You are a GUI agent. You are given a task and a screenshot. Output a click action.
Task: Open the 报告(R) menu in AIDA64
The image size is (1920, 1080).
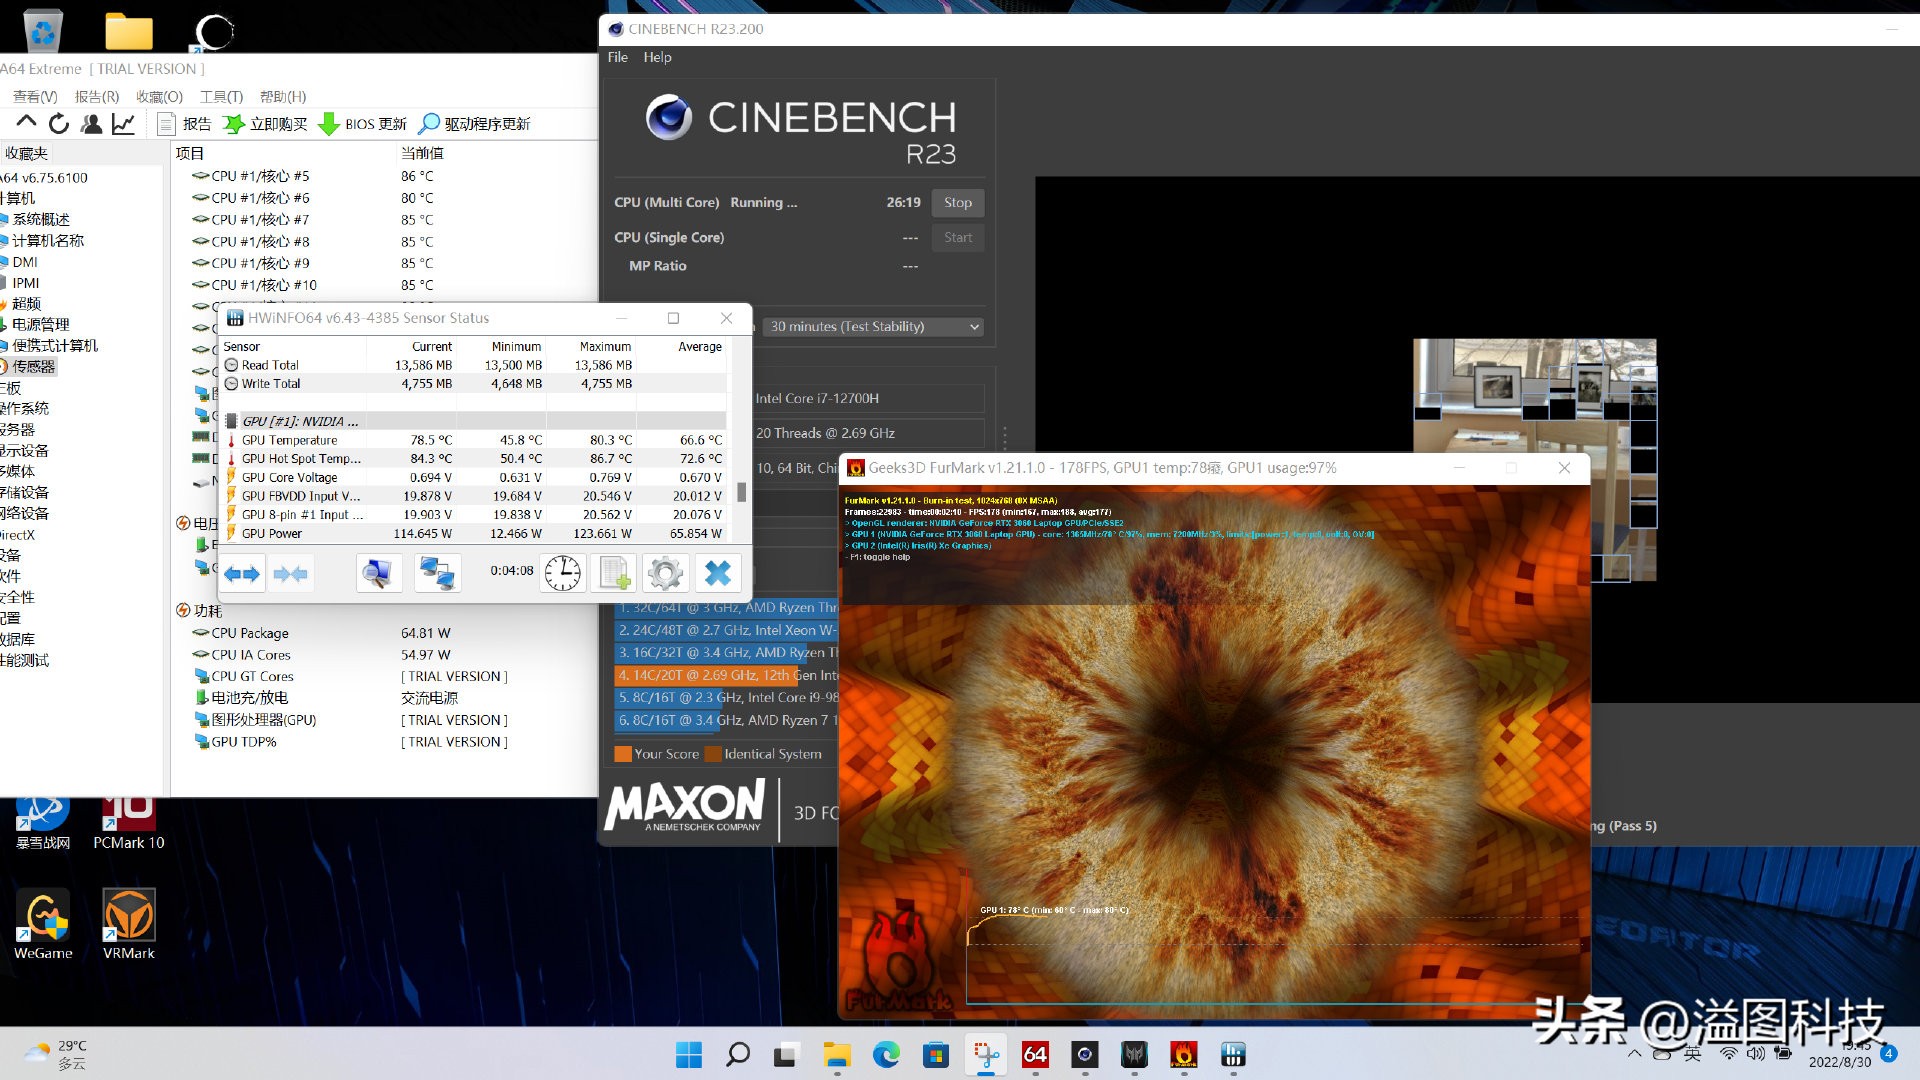96,97
